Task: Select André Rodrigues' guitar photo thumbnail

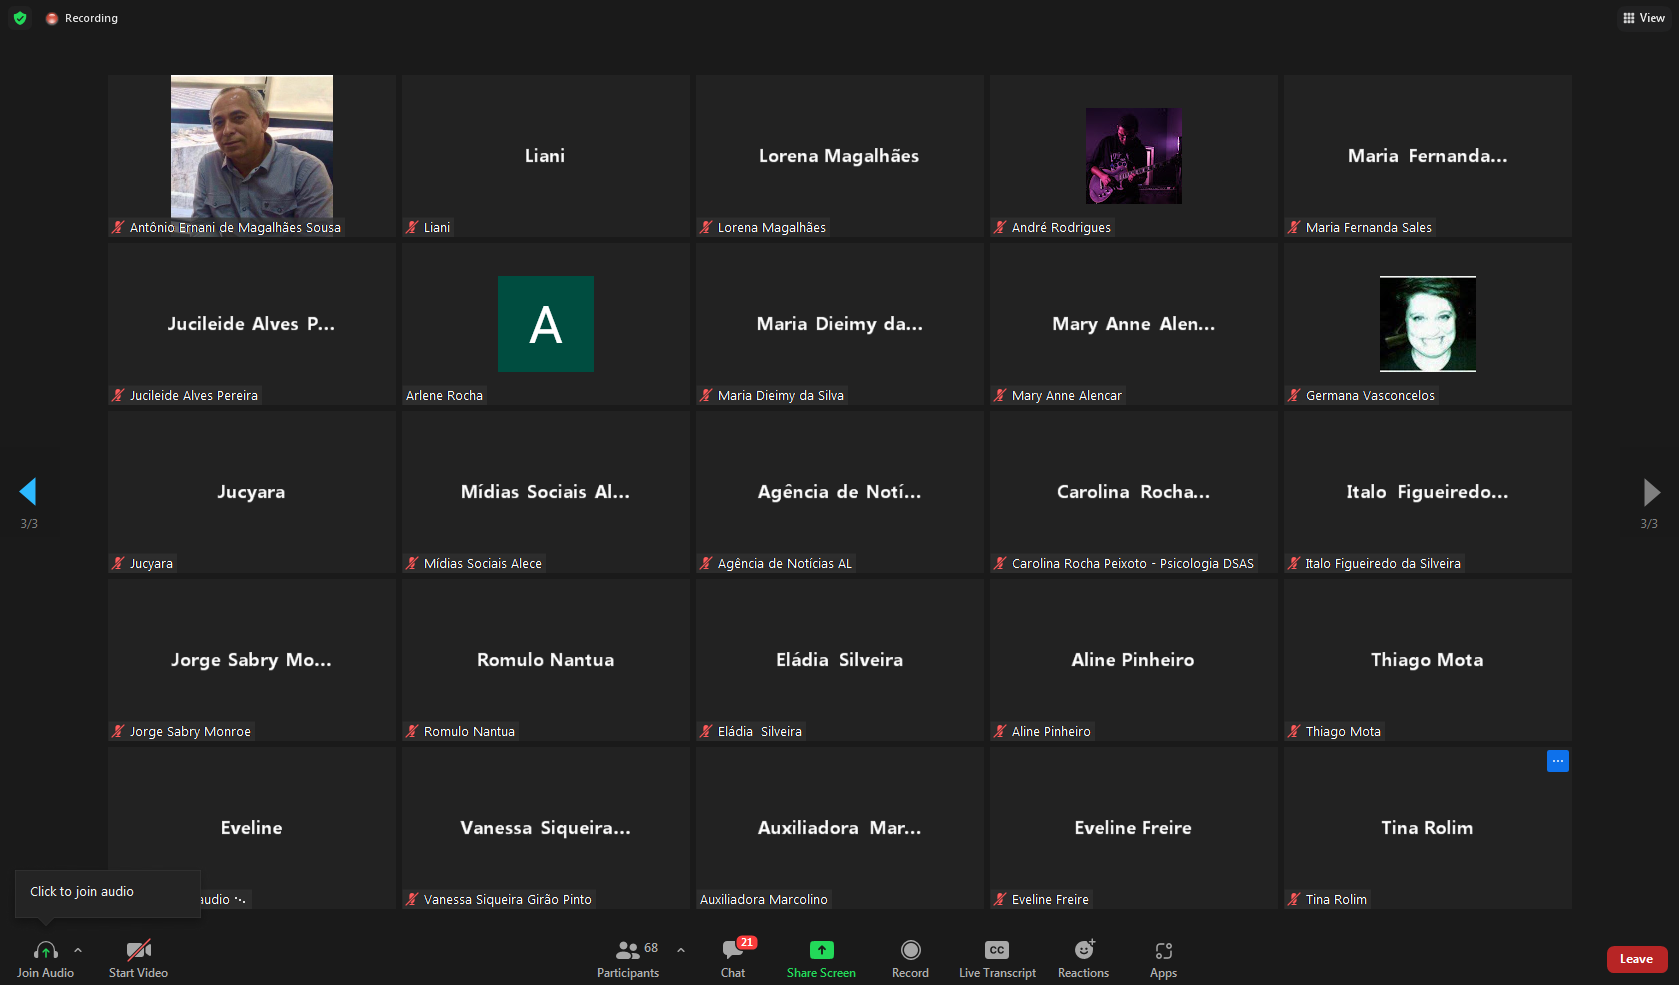Action: pos(1134,156)
